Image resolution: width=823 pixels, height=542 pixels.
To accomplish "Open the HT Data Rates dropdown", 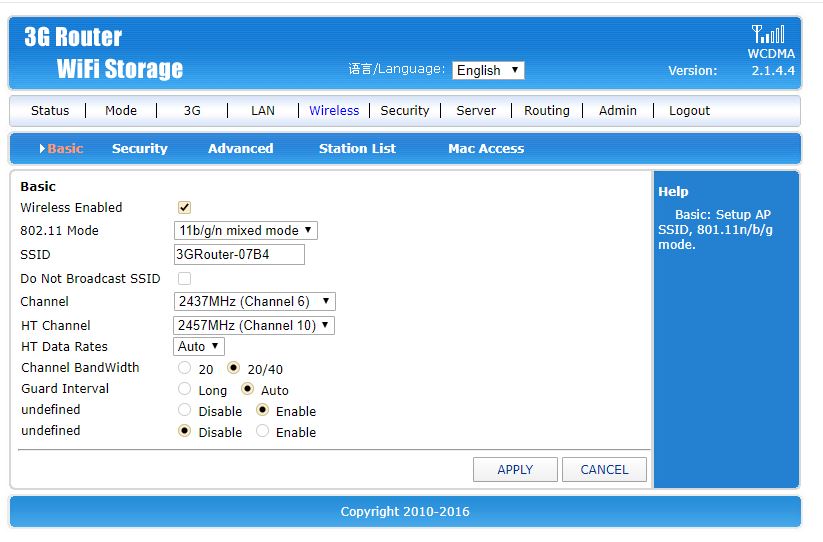I will [198, 346].
